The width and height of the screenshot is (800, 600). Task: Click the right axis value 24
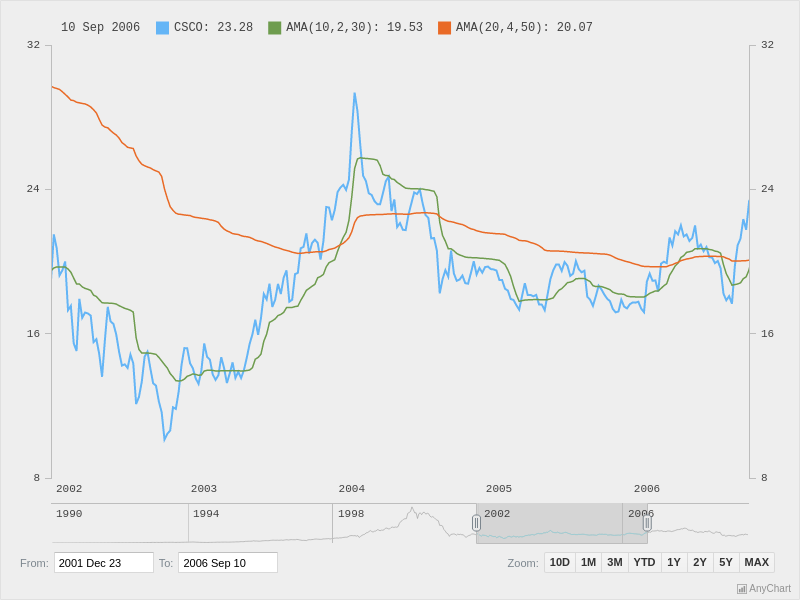click(767, 189)
